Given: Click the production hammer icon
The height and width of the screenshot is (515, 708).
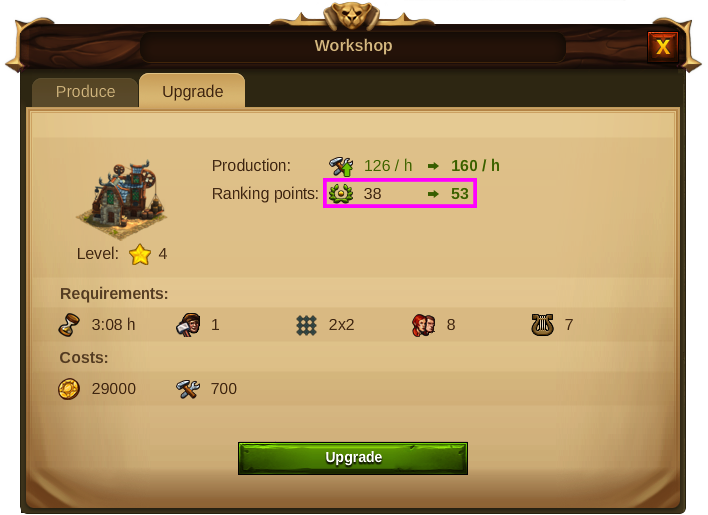Looking at the screenshot, I should 341,166.
